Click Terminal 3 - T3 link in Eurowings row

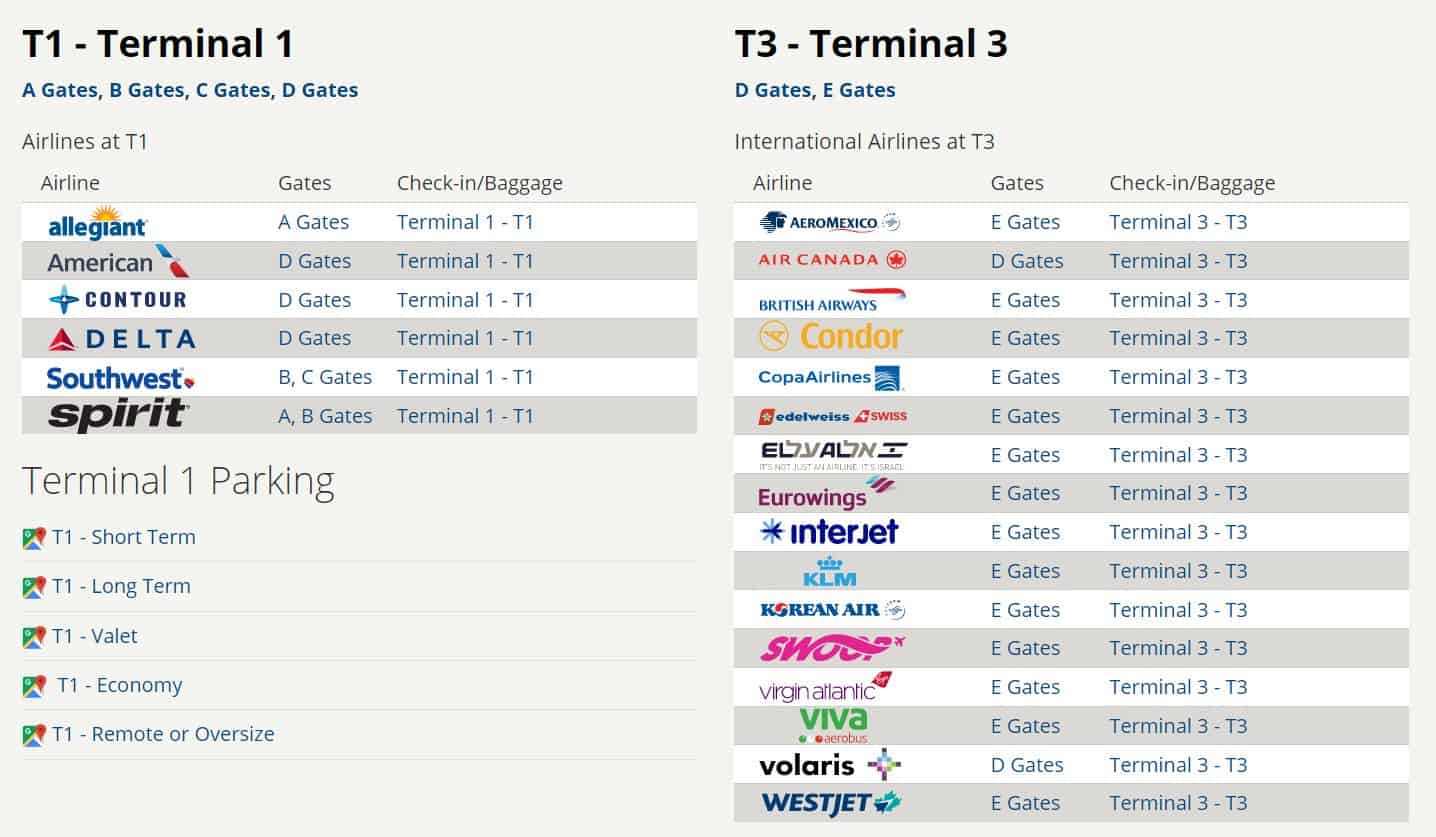(1178, 493)
